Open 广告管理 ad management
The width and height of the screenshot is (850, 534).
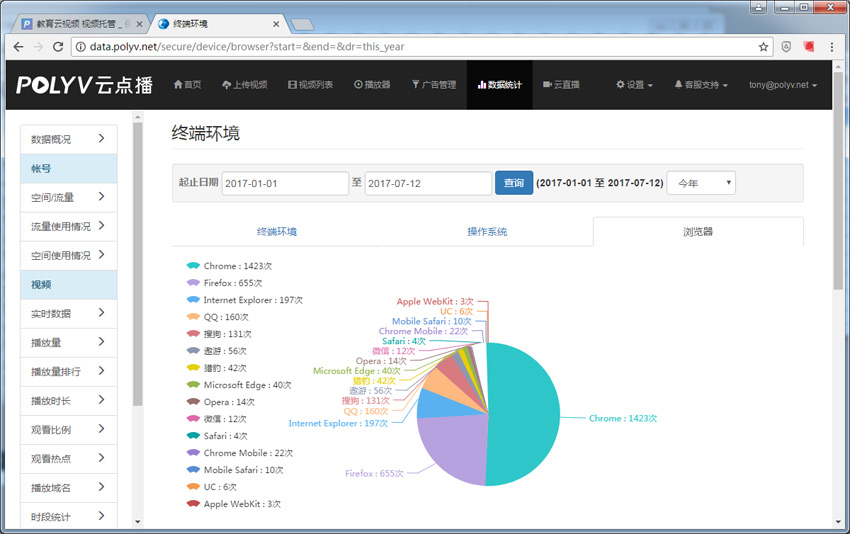[433, 85]
